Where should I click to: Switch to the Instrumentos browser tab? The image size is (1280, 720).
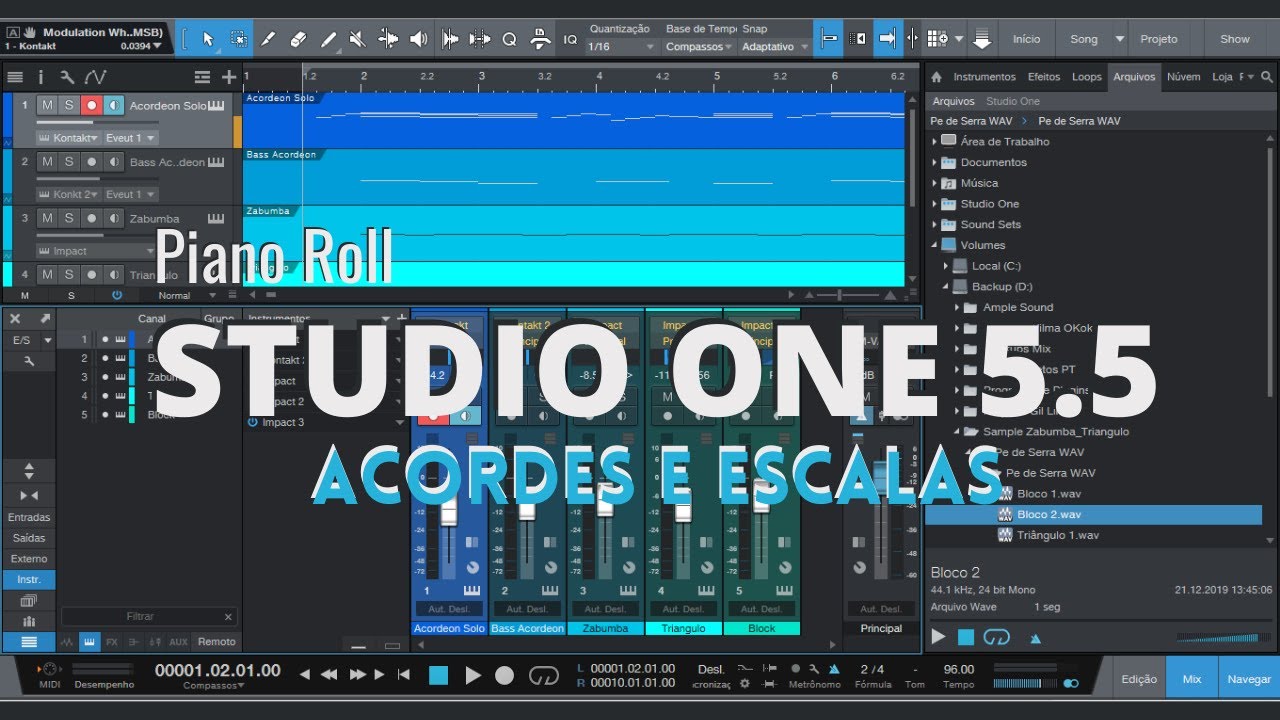tap(984, 77)
